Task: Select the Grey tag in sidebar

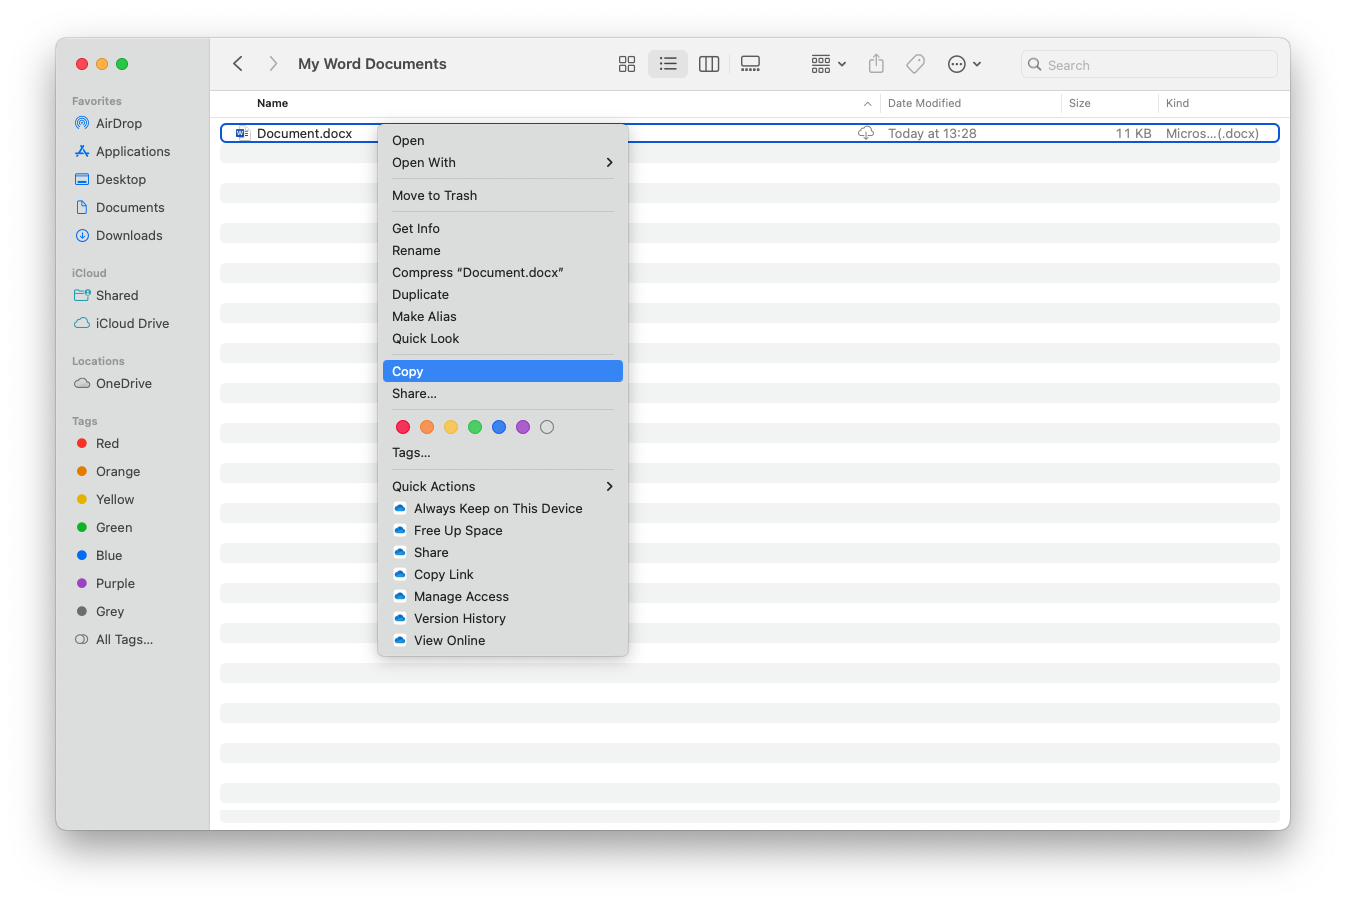Action: (100, 611)
